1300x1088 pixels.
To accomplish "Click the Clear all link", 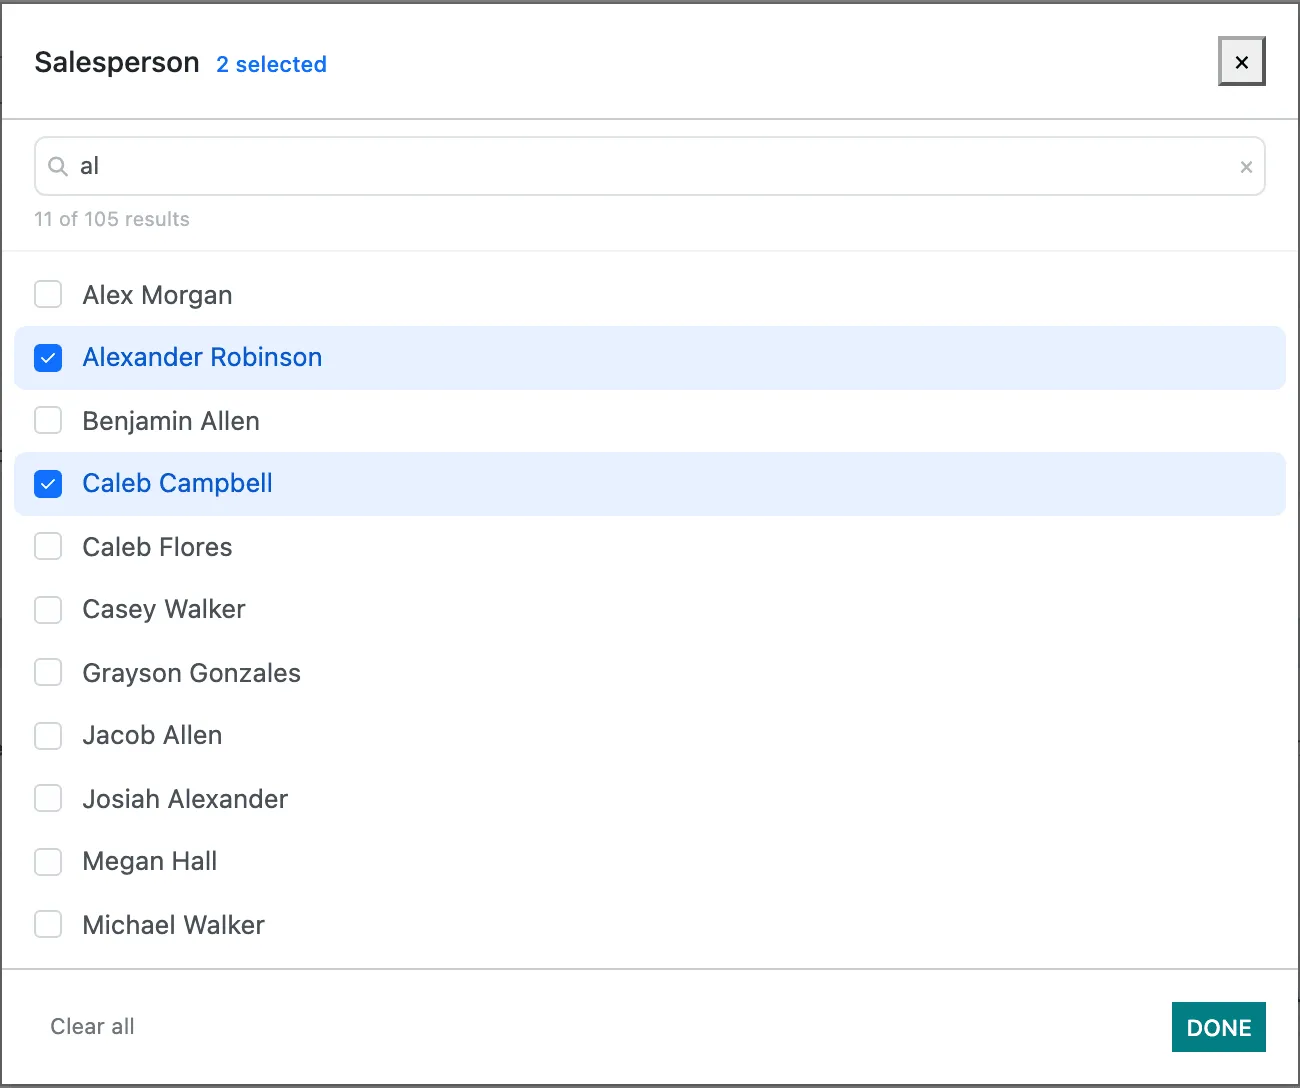I will coord(92,1027).
